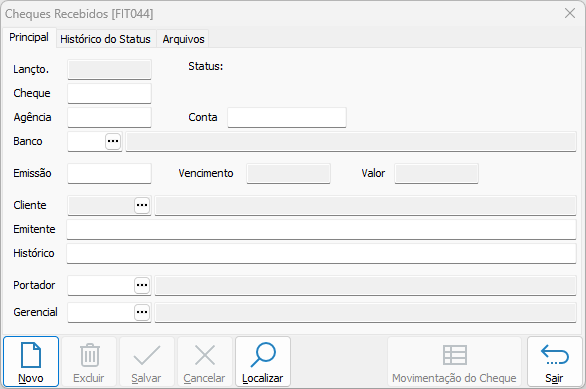Click the Cancelar X button

(205, 361)
